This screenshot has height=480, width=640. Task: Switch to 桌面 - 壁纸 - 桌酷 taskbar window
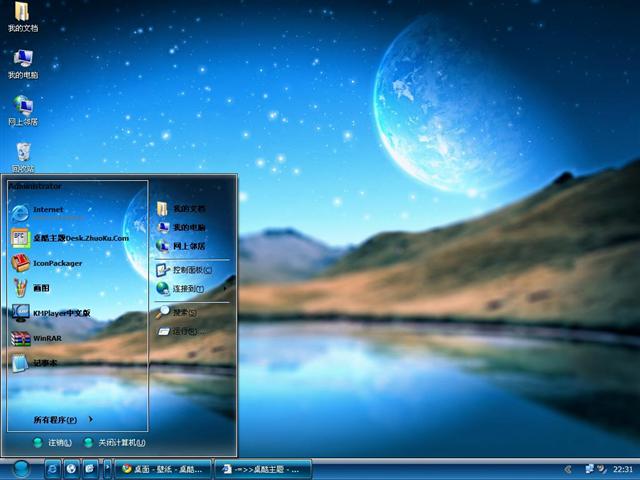coord(163,469)
